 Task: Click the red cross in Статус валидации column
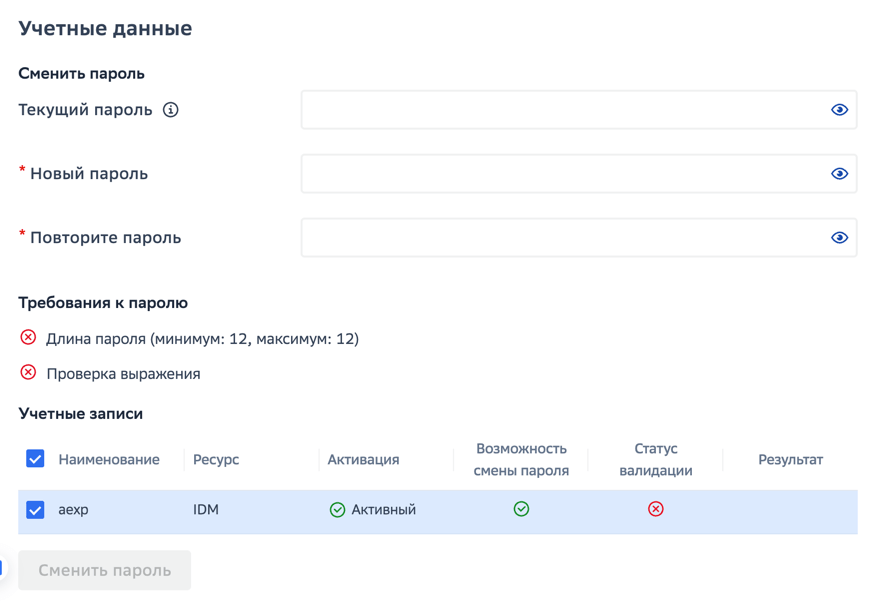(656, 509)
